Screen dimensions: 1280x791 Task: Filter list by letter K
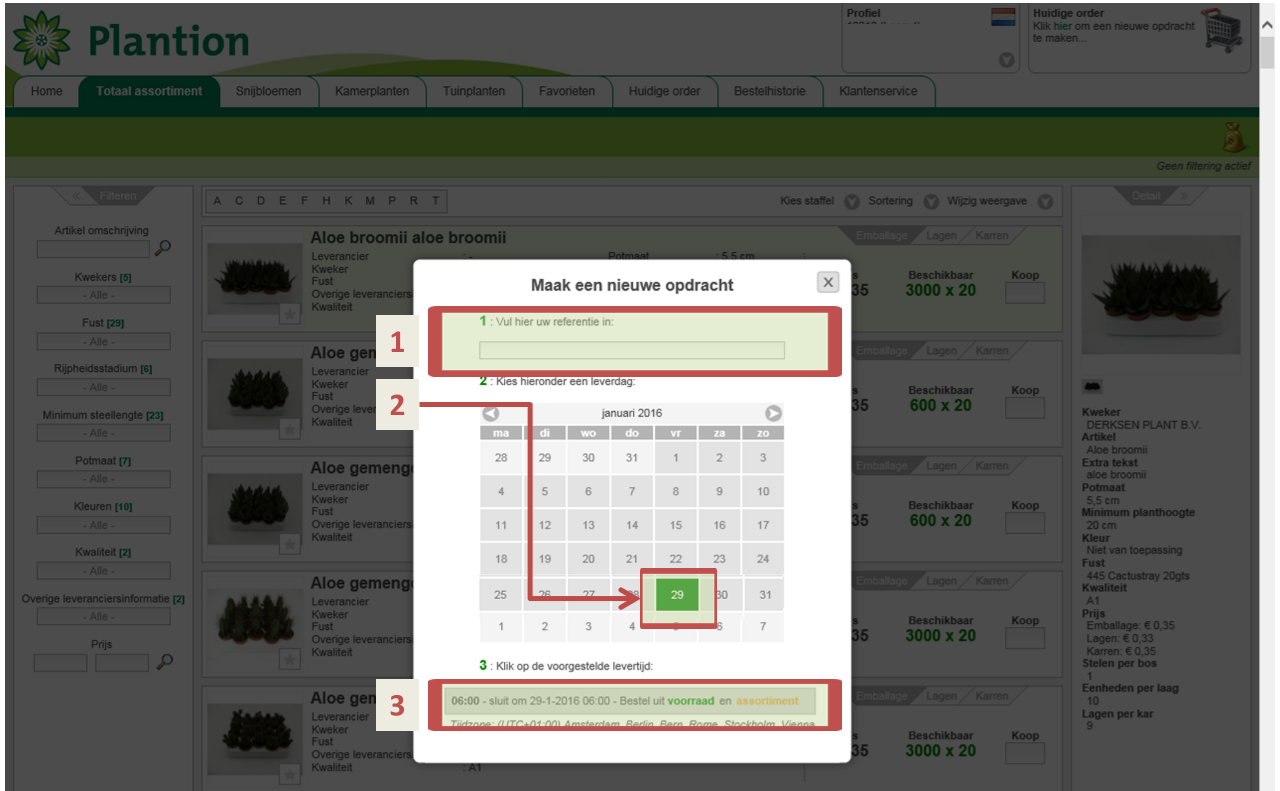pos(348,201)
